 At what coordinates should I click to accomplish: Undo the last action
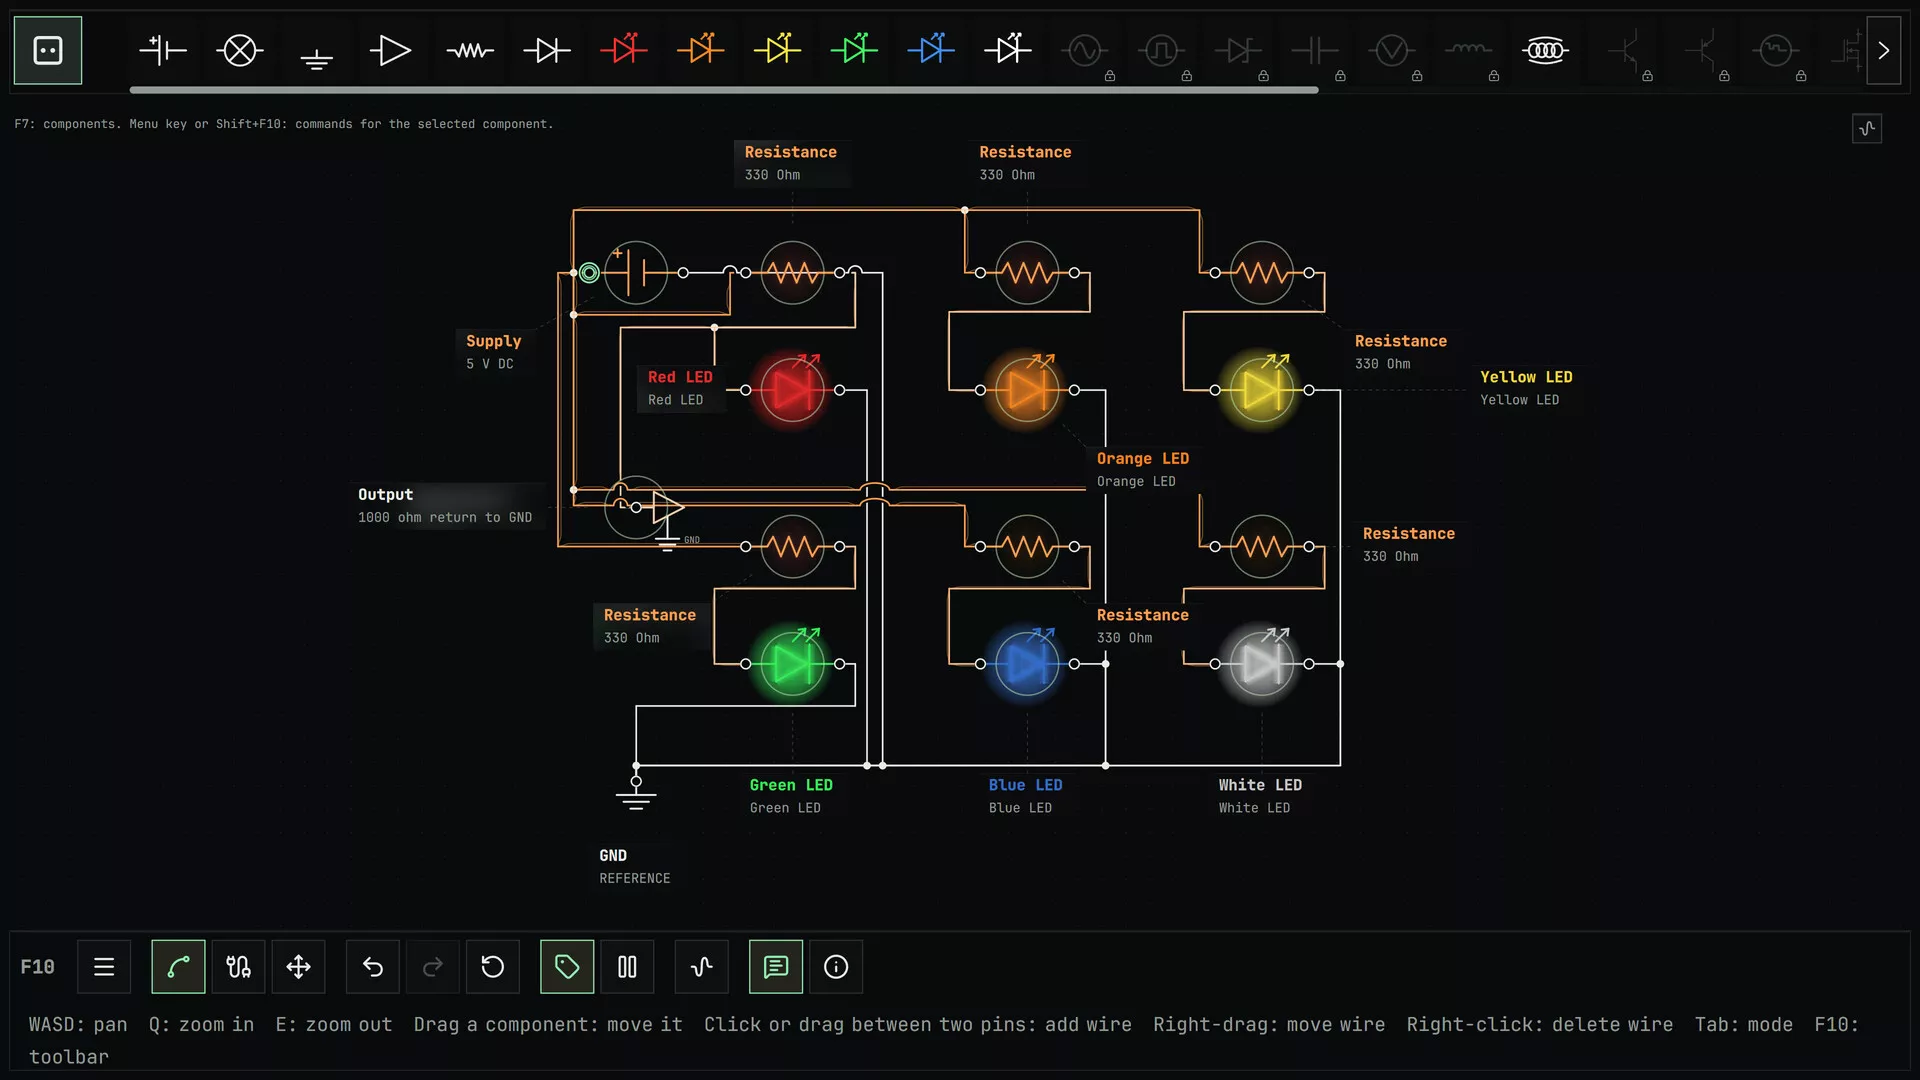click(x=373, y=967)
